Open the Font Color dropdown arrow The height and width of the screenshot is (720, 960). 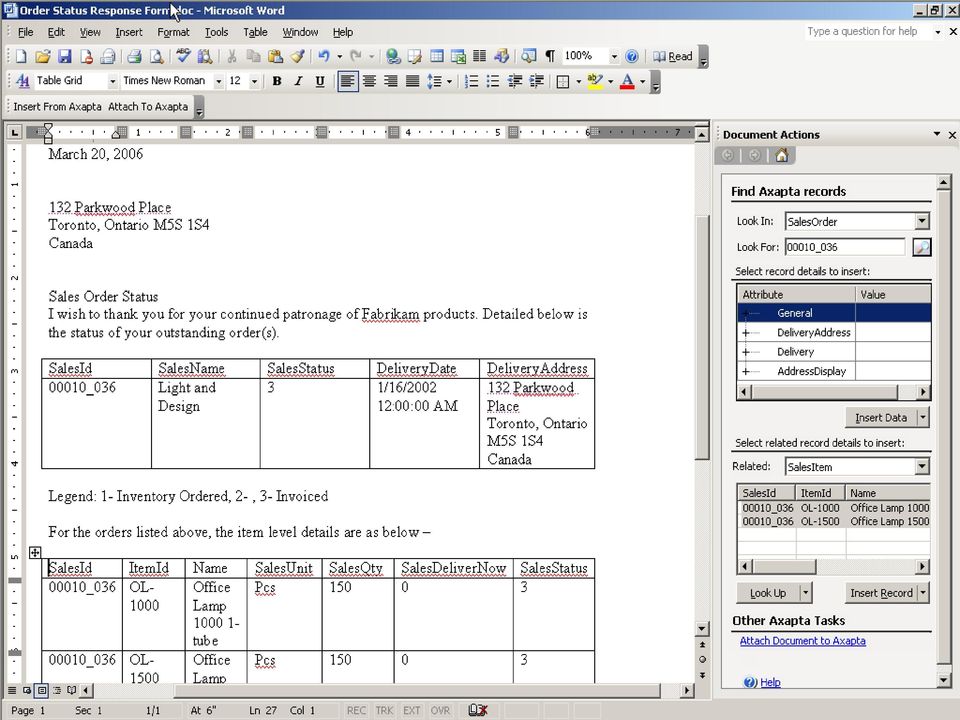click(642, 81)
